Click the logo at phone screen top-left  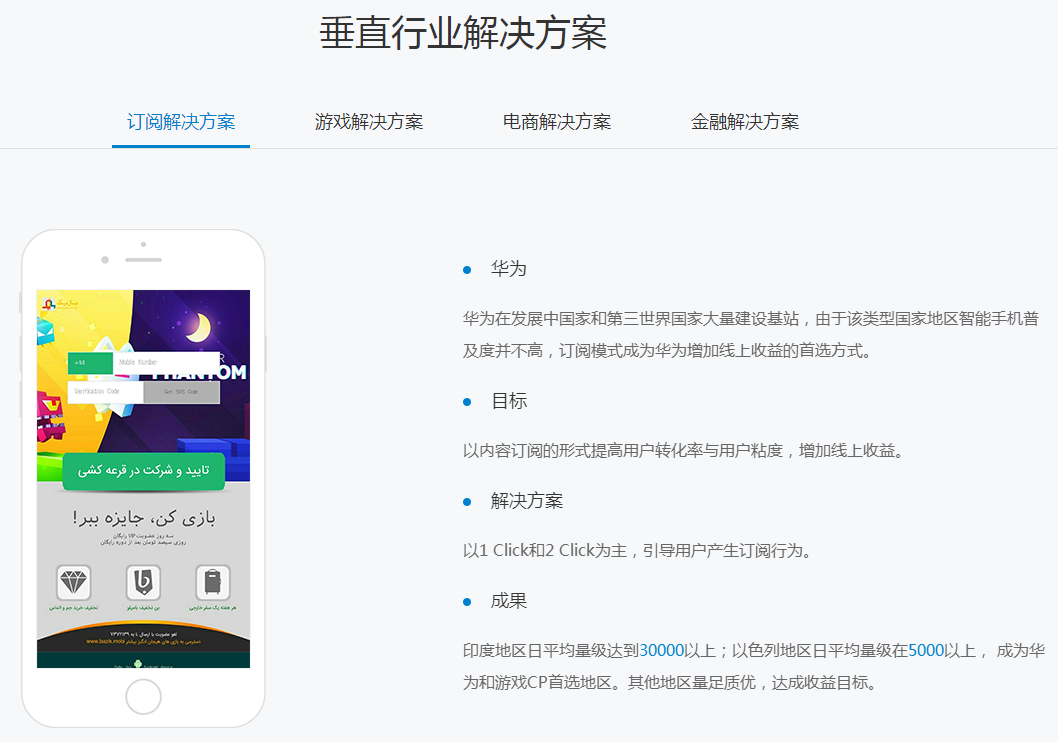click(x=61, y=304)
